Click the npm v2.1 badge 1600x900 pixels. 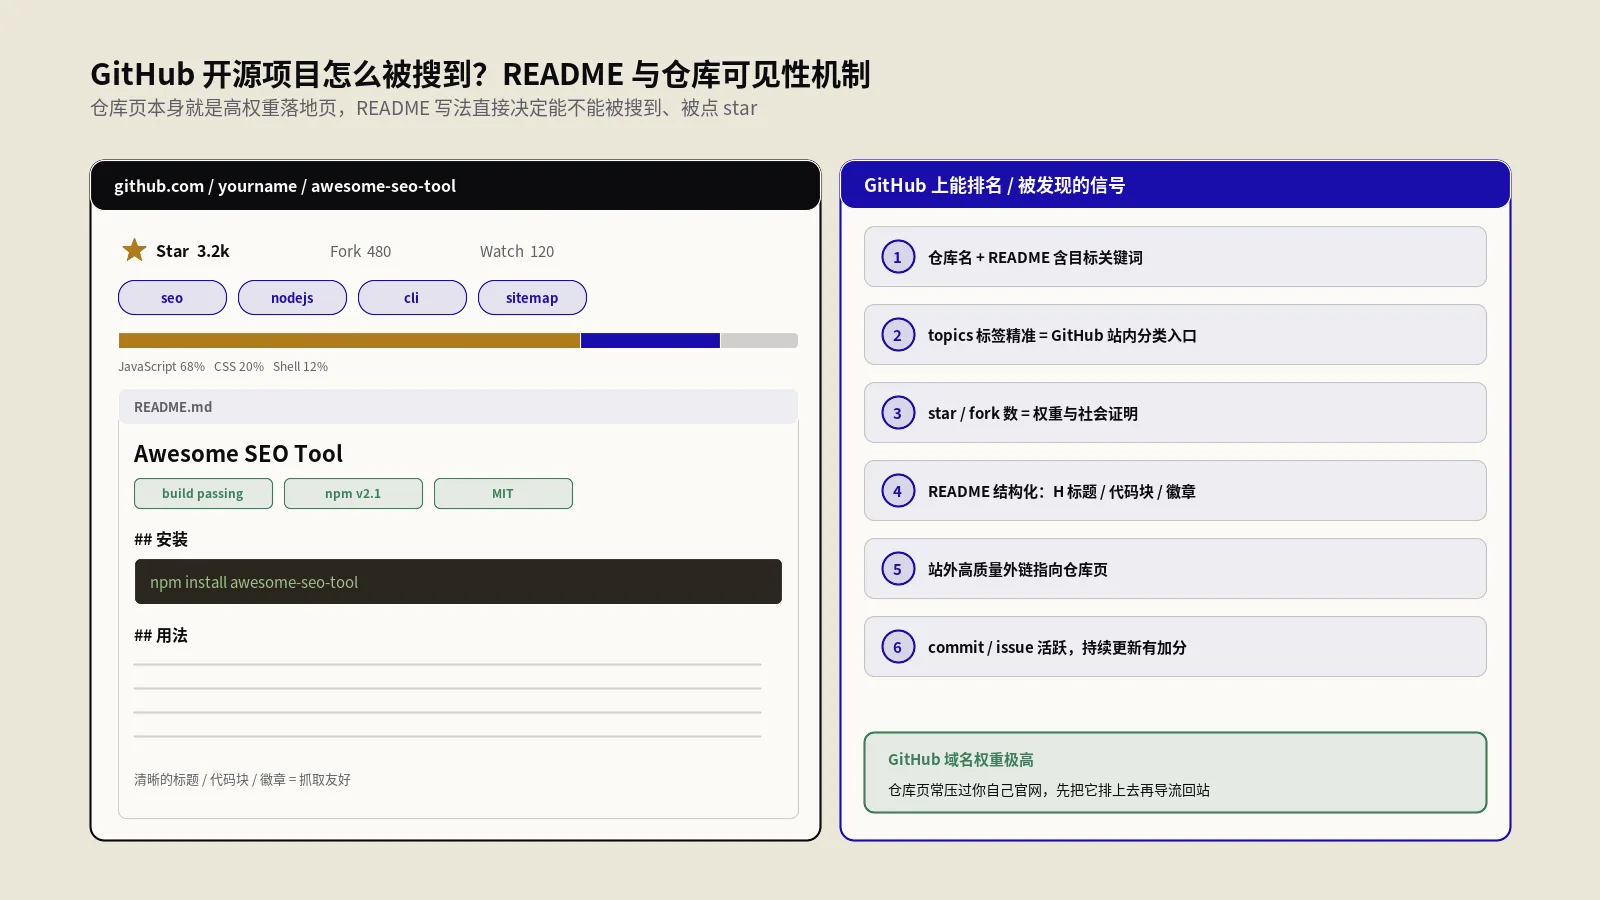pyautogui.click(x=353, y=493)
